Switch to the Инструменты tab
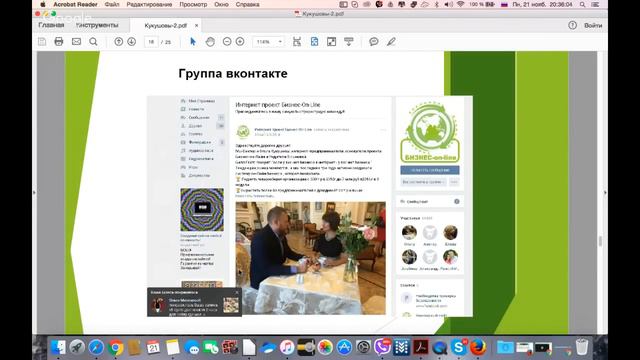The height and width of the screenshot is (360, 640). tap(97, 25)
